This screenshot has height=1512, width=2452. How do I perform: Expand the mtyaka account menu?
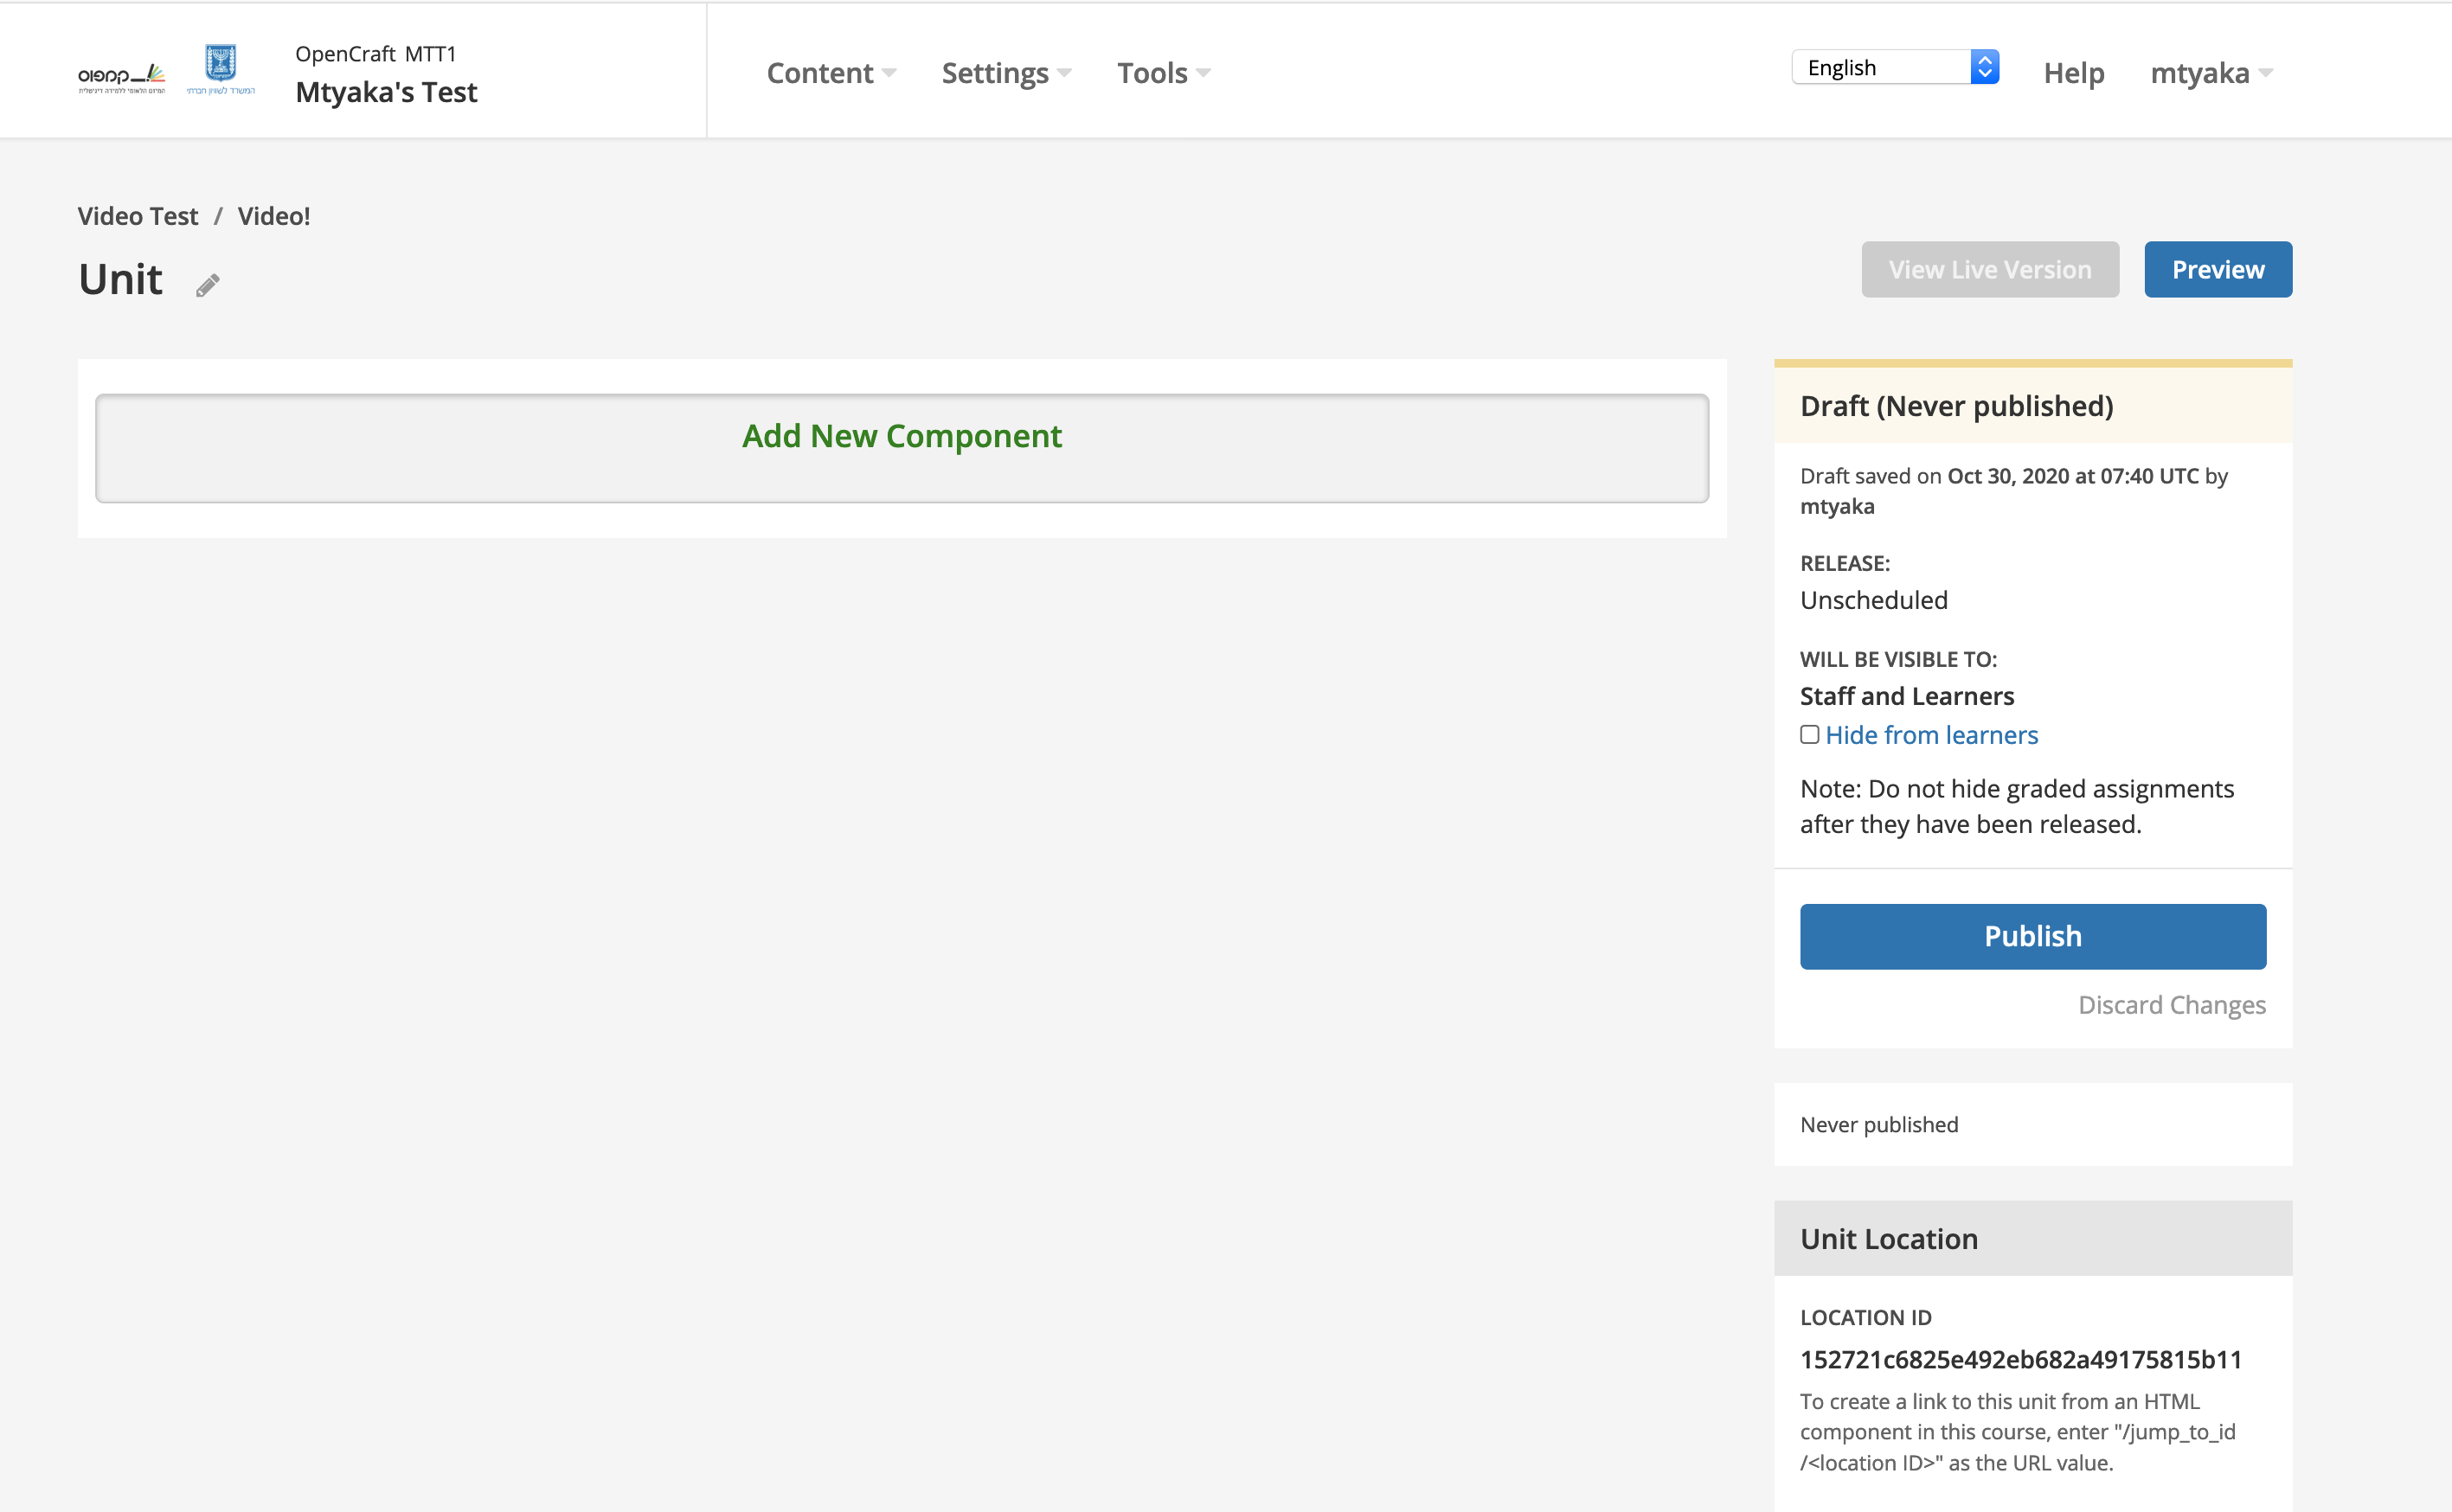point(2211,72)
